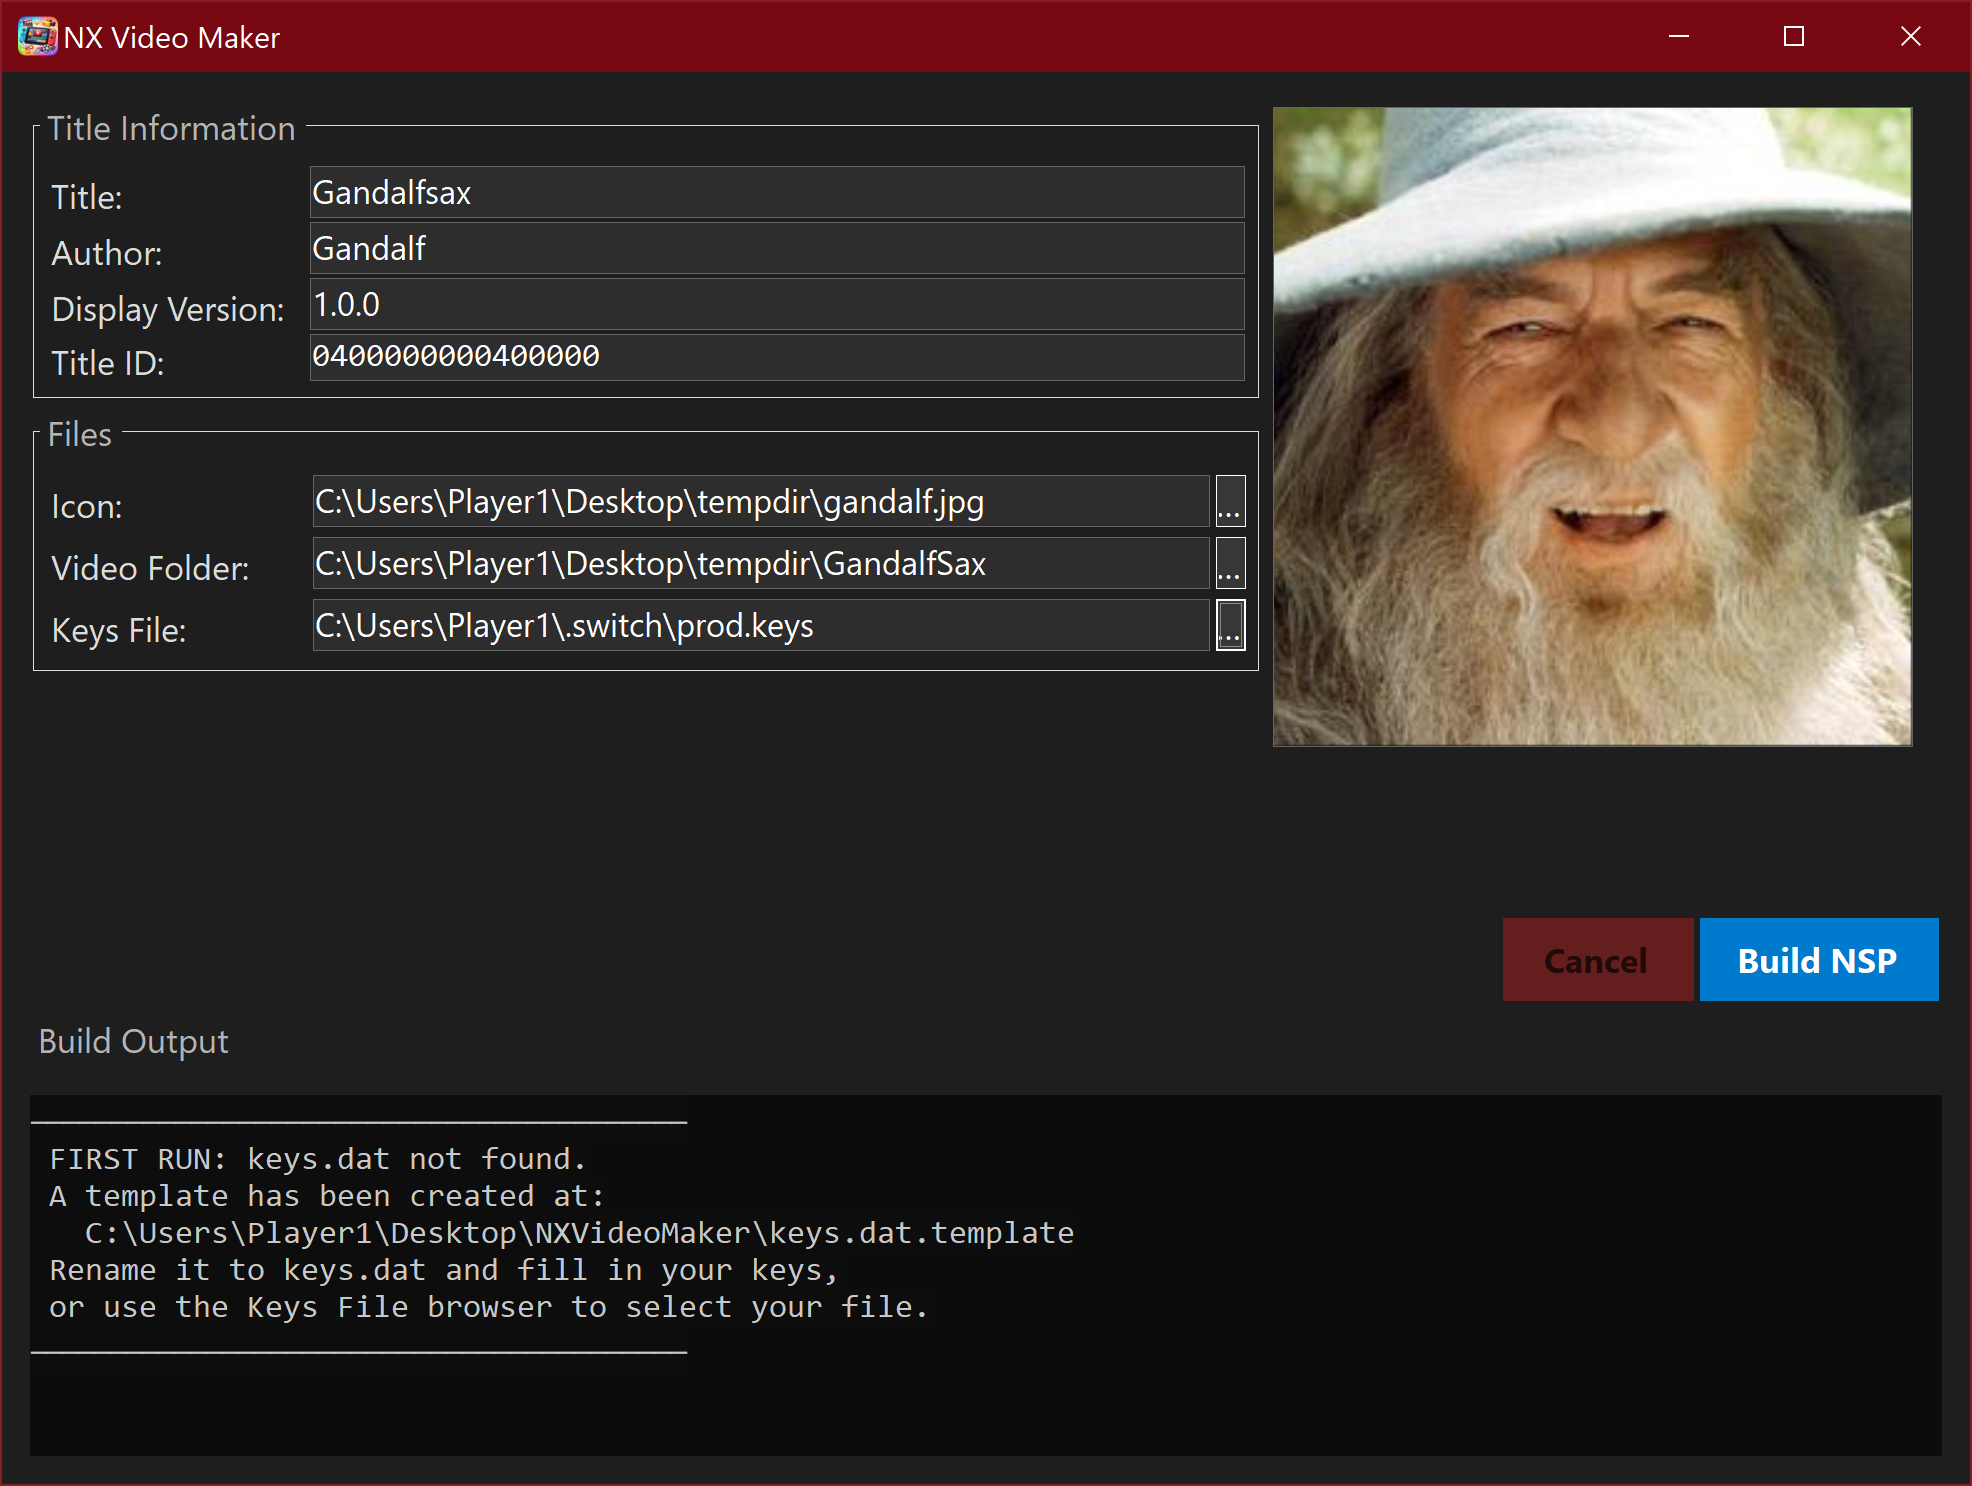Click the Video Folder path field

click(x=761, y=563)
